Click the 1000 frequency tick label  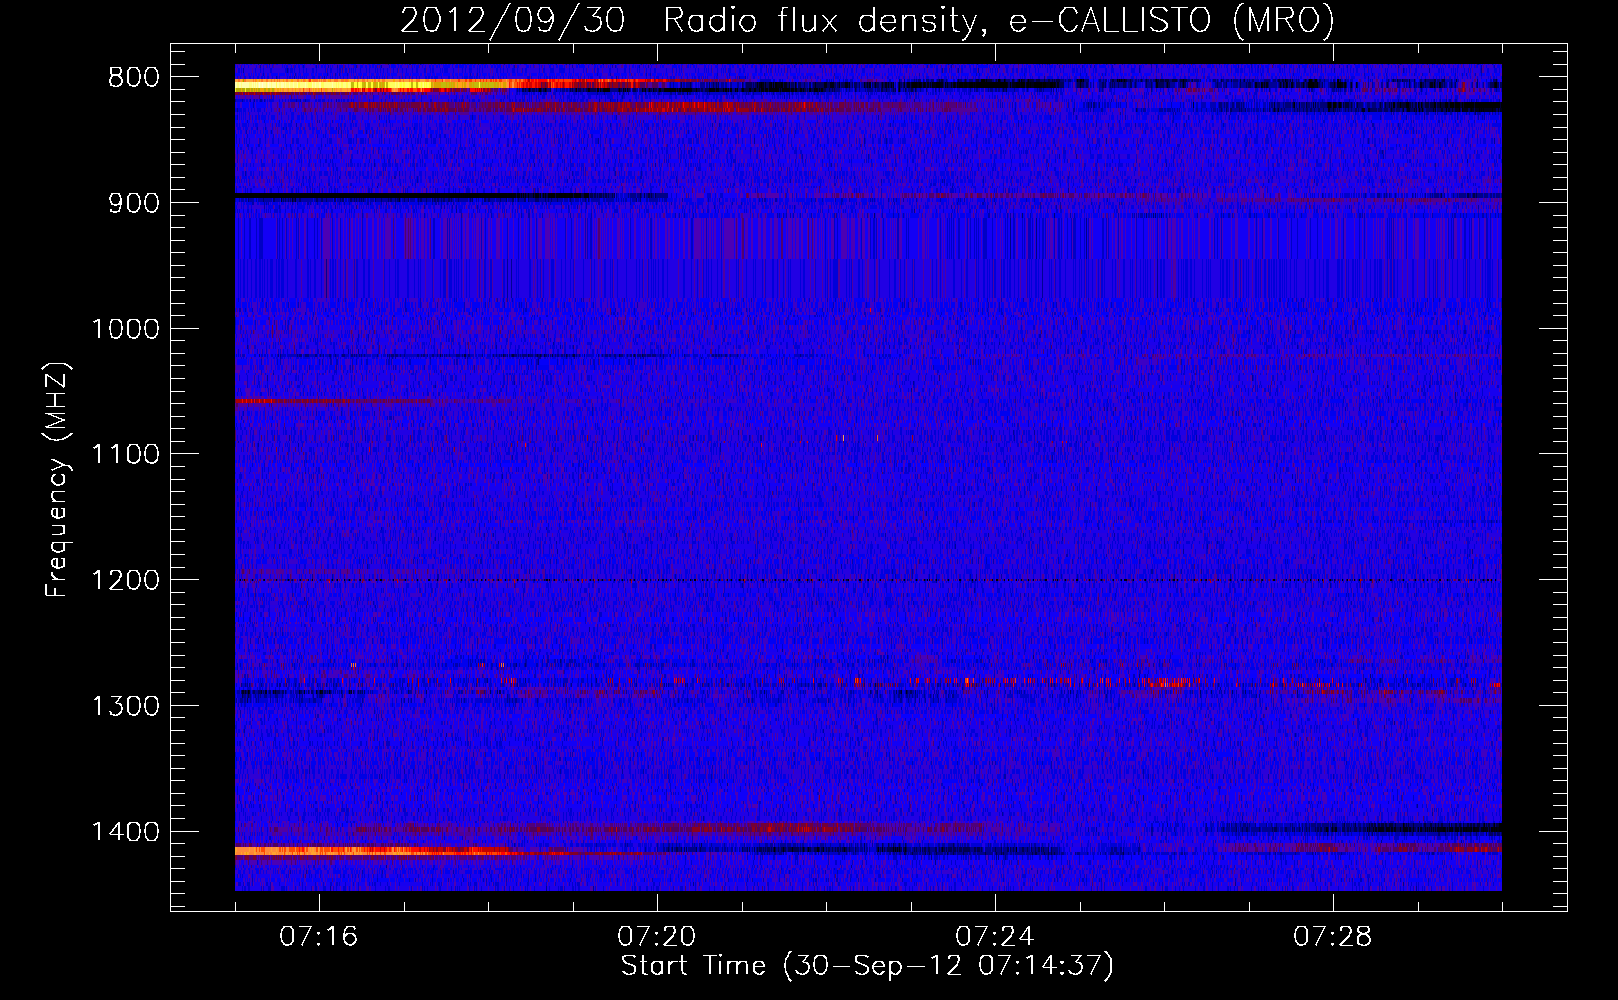pyautogui.click(x=124, y=329)
